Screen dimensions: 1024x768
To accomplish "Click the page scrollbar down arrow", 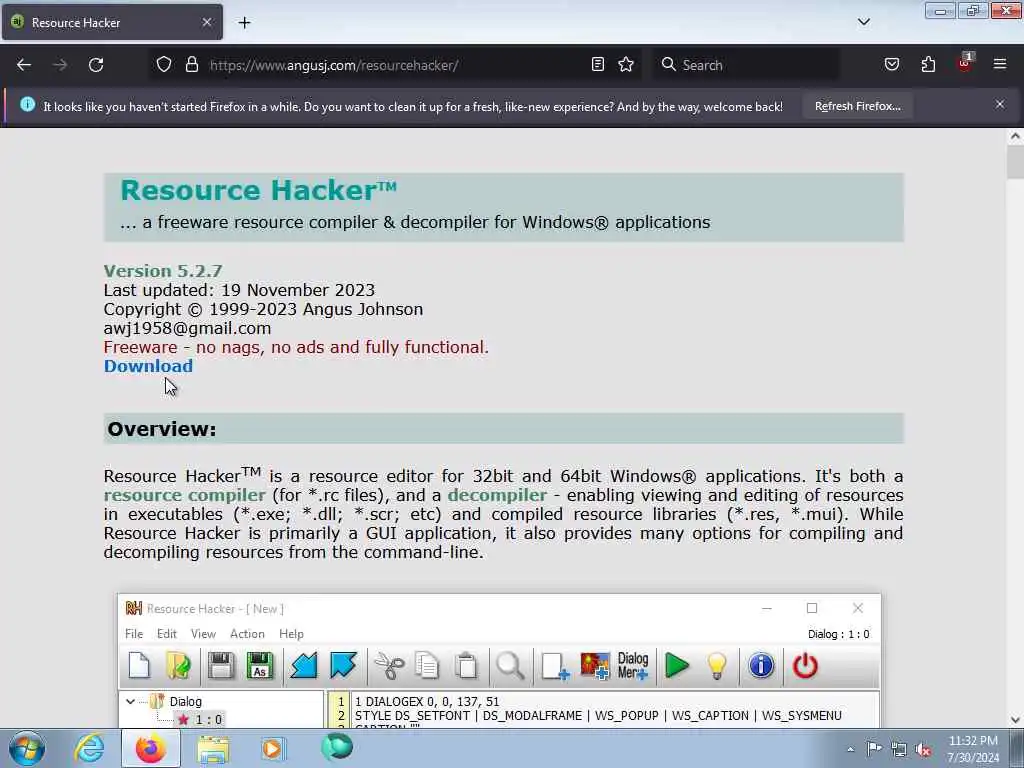I will pos(1015,720).
